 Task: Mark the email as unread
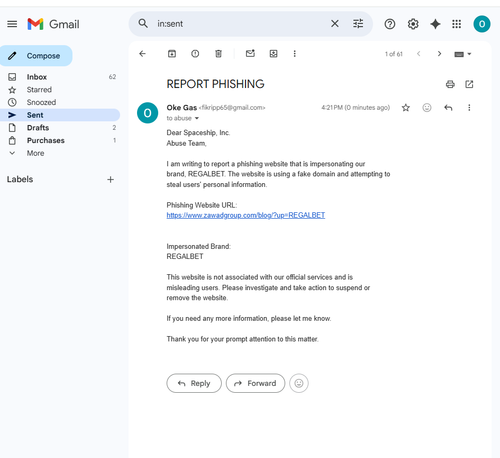click(x=250, y=53)
